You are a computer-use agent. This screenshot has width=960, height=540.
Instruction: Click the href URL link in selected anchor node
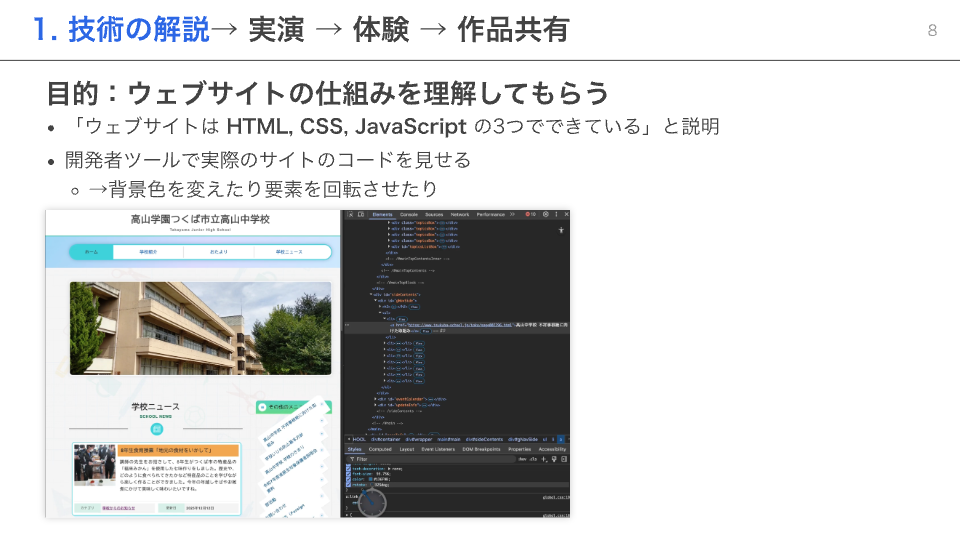pos(460,324)
